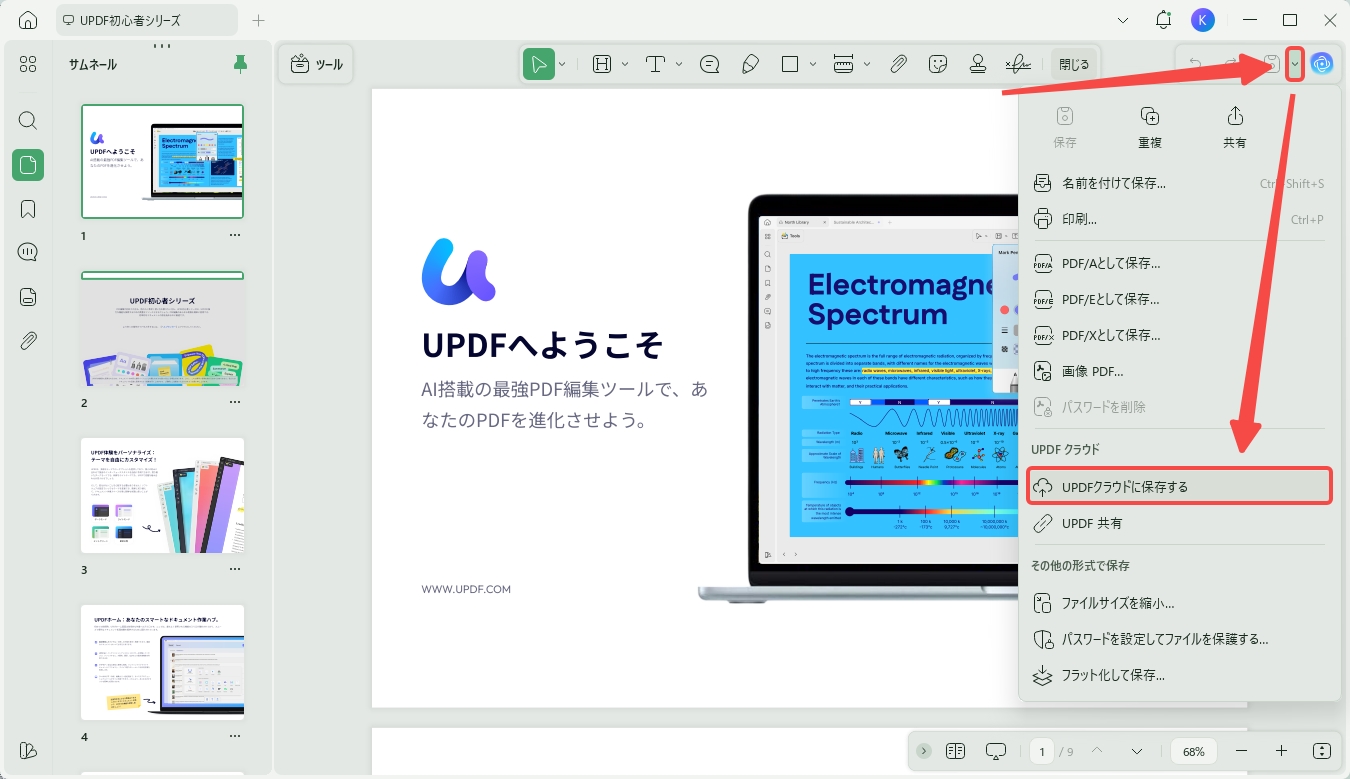1350x779 pixels.
Task: Expand the measure tool dropdown arrow
Action: (867, 64)
